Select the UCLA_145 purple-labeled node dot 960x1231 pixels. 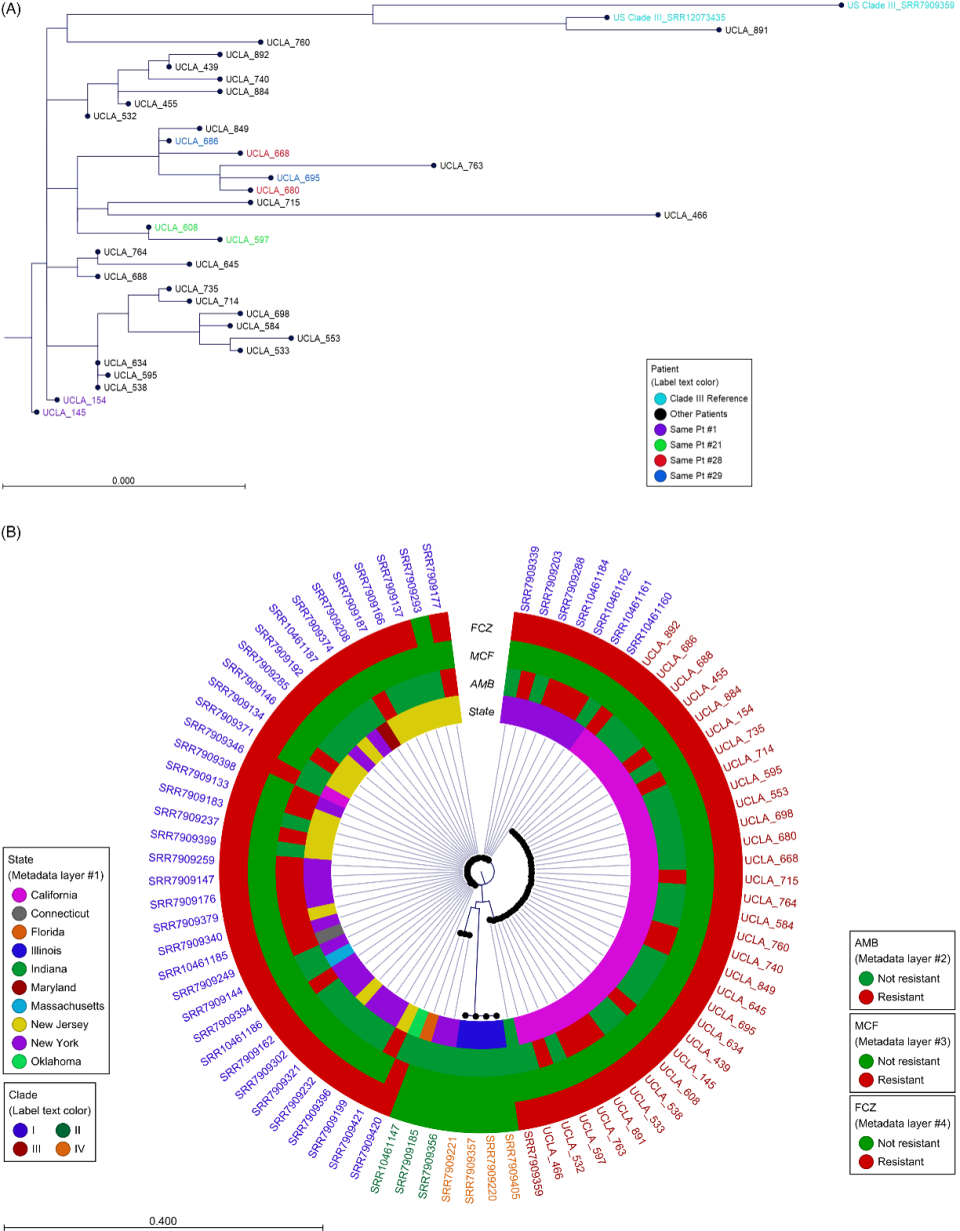(x=38, y=410)
